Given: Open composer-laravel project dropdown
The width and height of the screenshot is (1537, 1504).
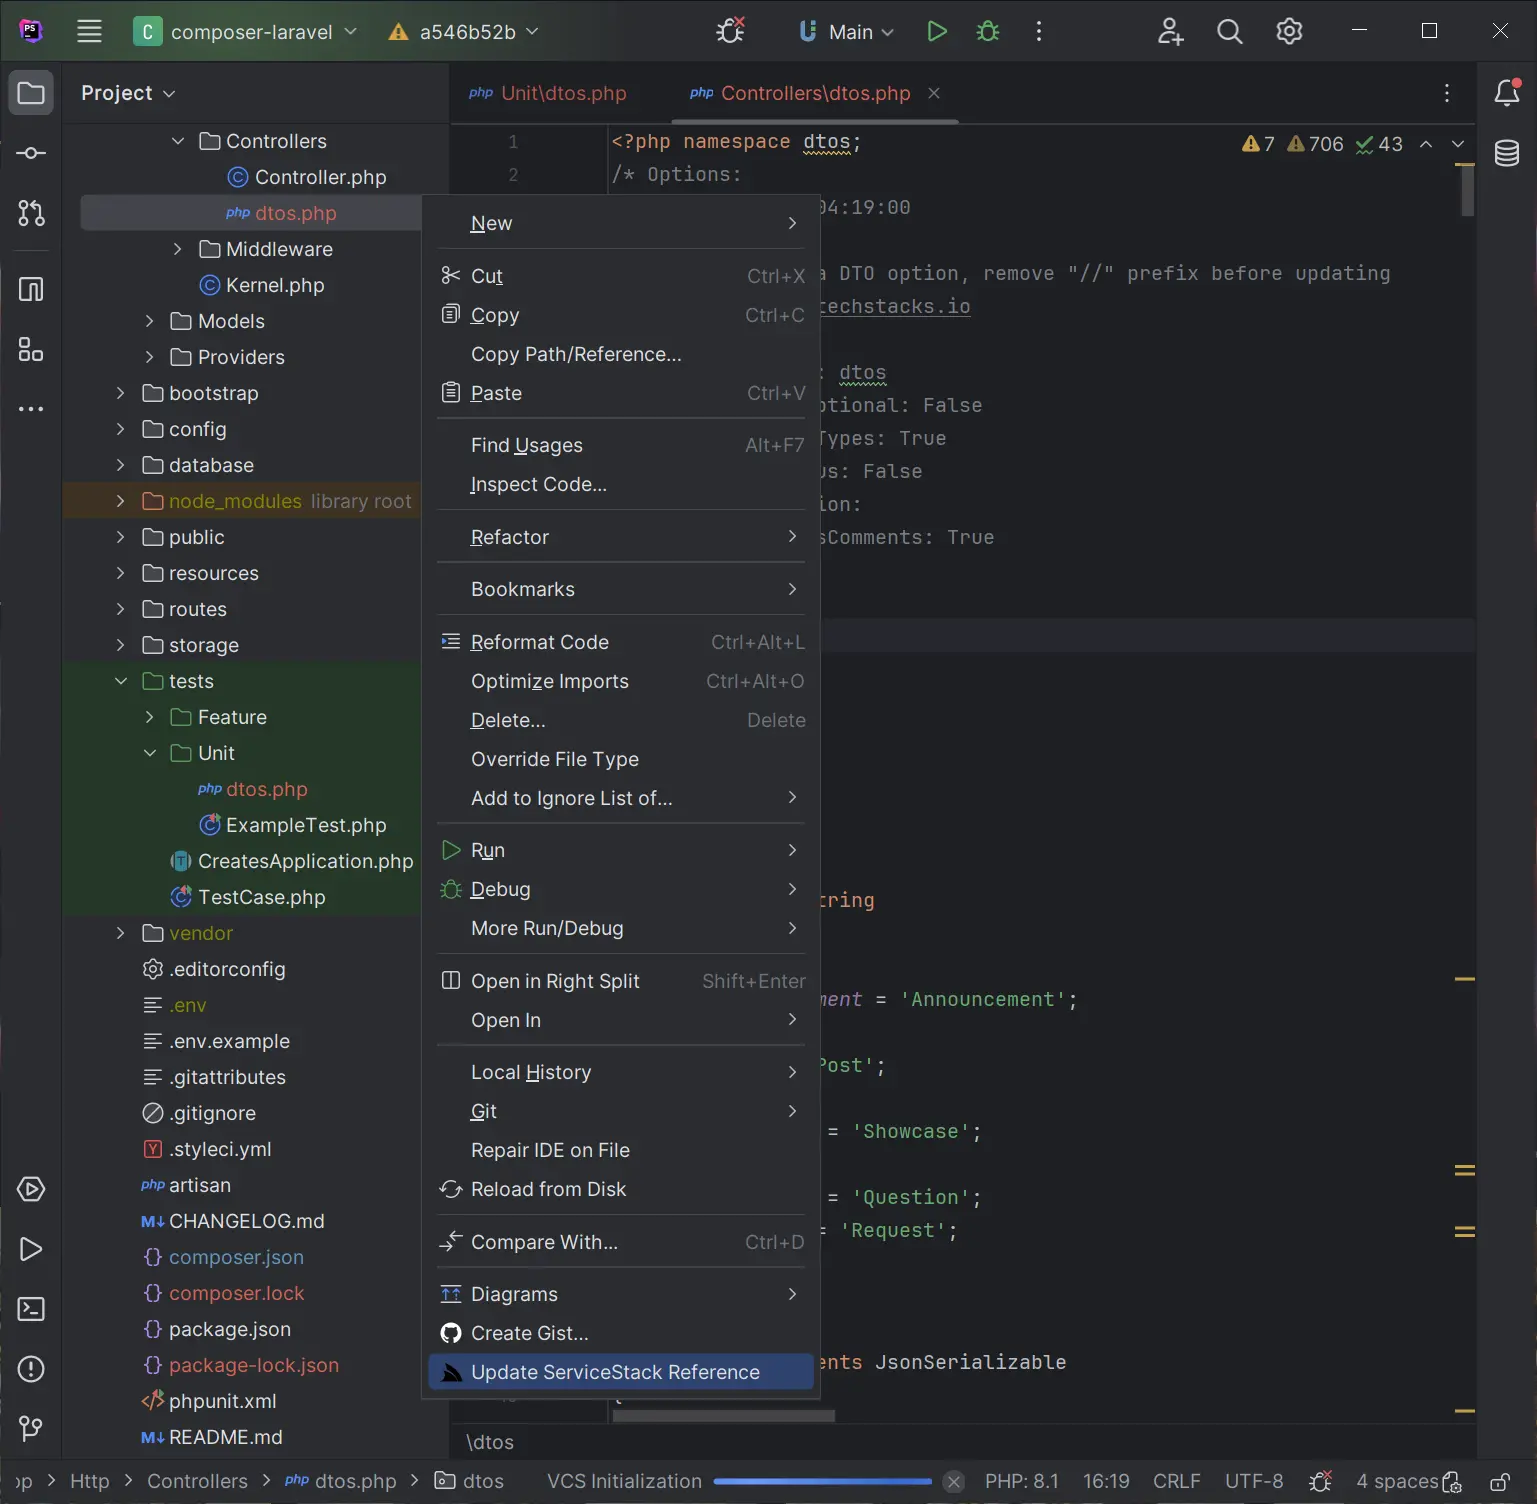Looking at the screenshot, I should click(x=245, y=31).
